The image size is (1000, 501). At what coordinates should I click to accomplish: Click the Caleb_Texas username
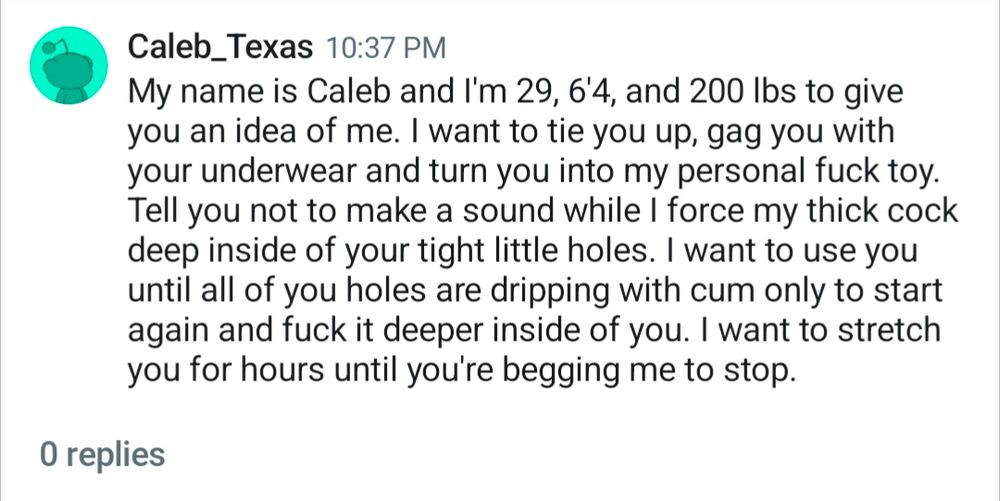click(220, 47)
